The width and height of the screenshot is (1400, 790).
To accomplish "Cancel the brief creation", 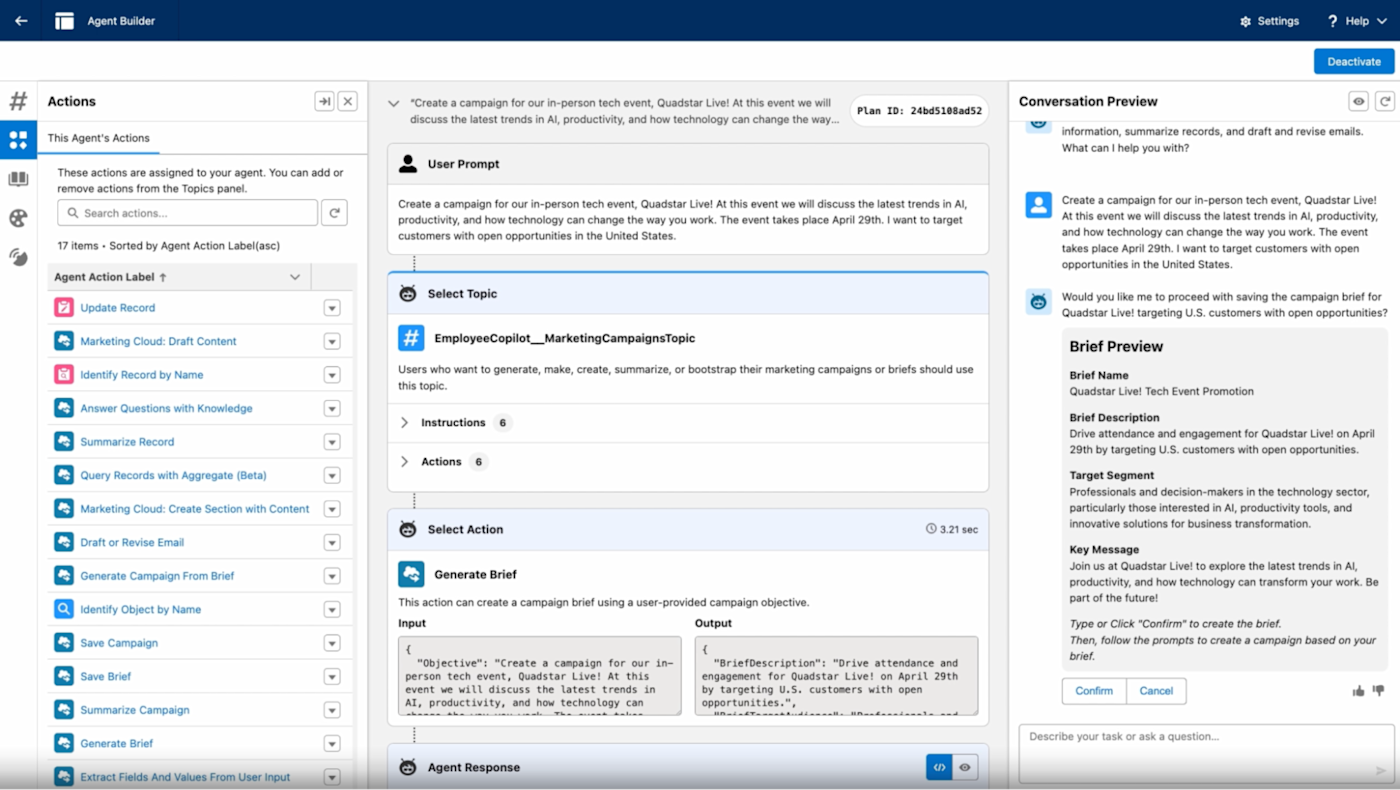I will (1156, 691).
